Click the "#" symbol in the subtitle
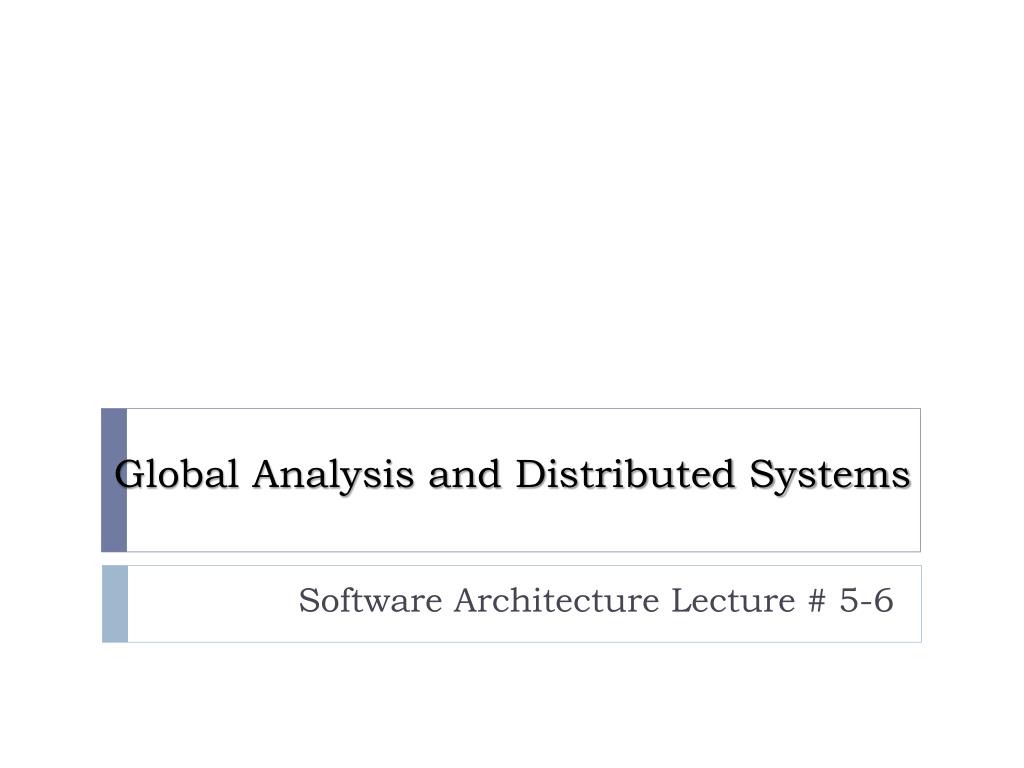 tap(817, 601)
